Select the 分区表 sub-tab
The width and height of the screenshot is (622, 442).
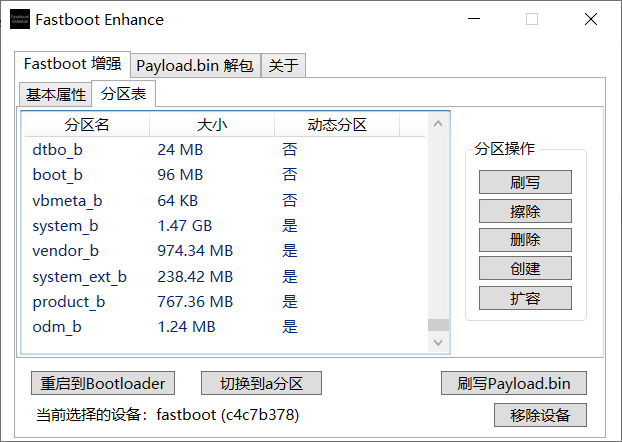[x=123, y=94]
